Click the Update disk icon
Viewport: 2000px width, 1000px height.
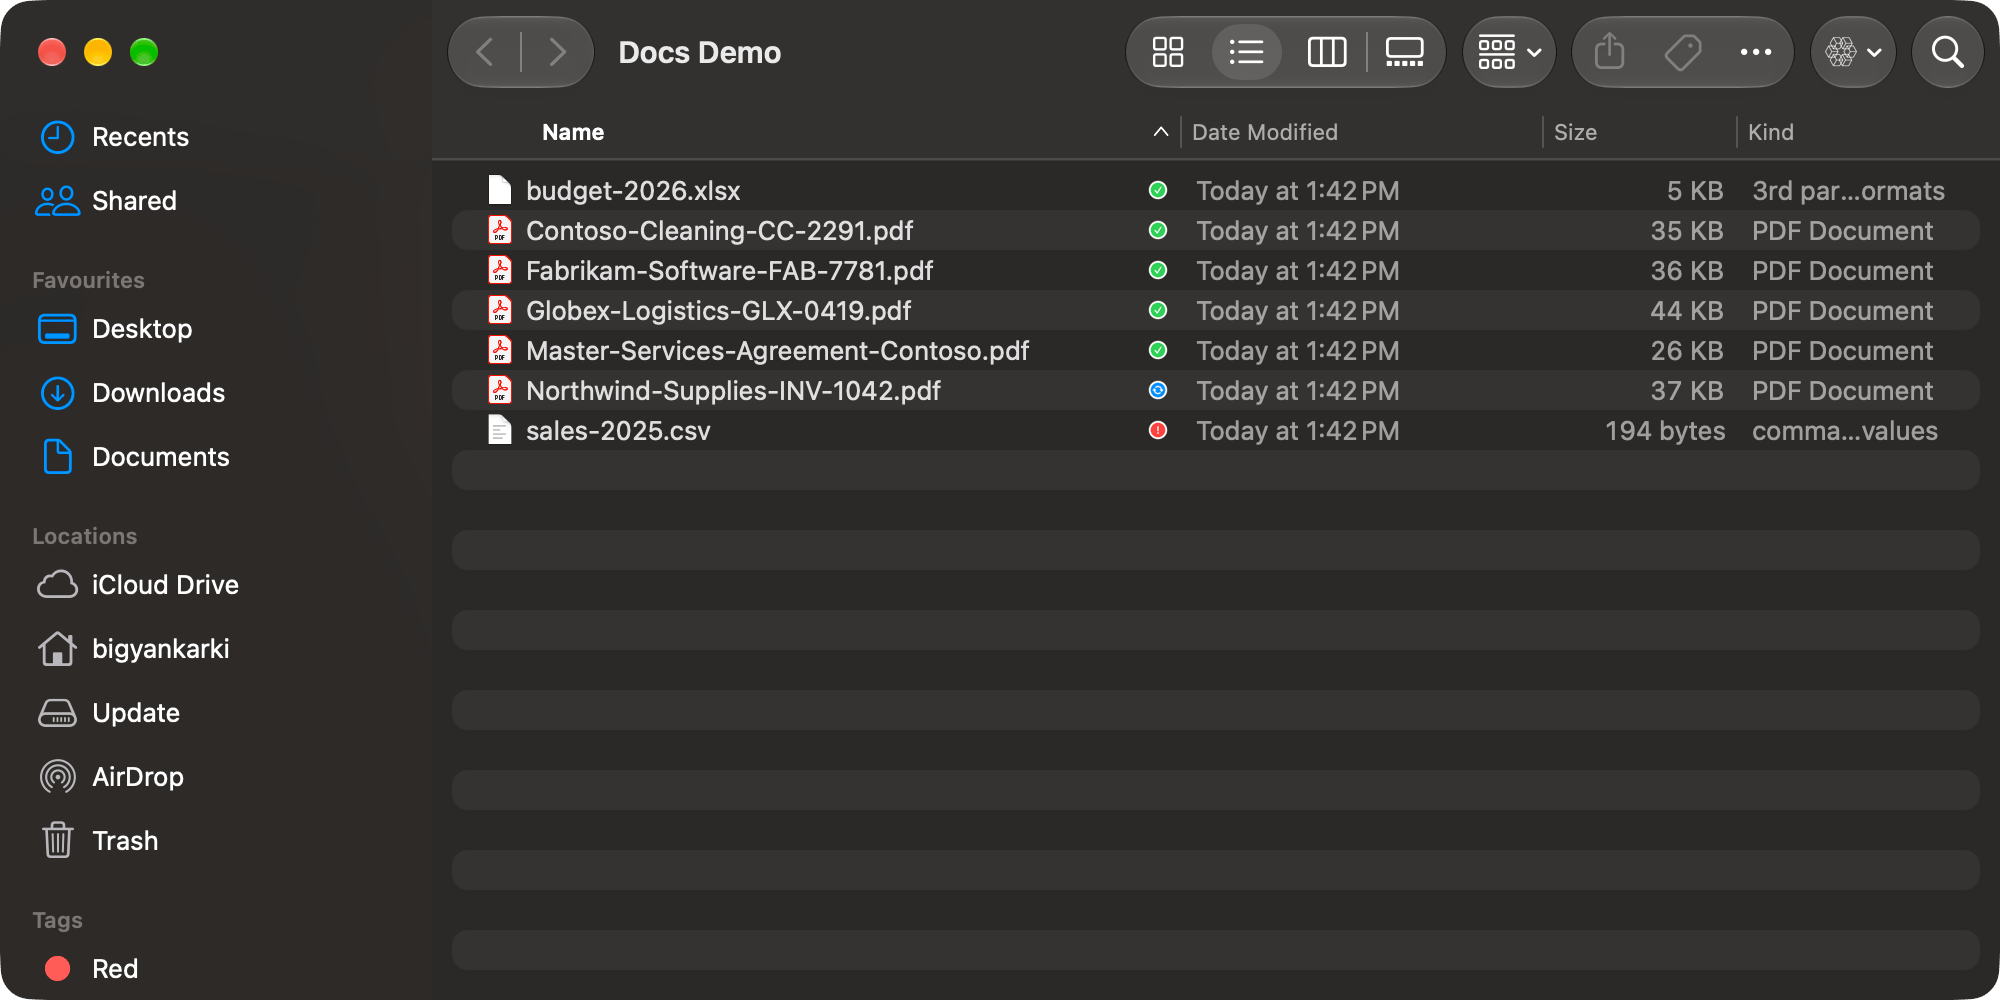tap(57, 713)
